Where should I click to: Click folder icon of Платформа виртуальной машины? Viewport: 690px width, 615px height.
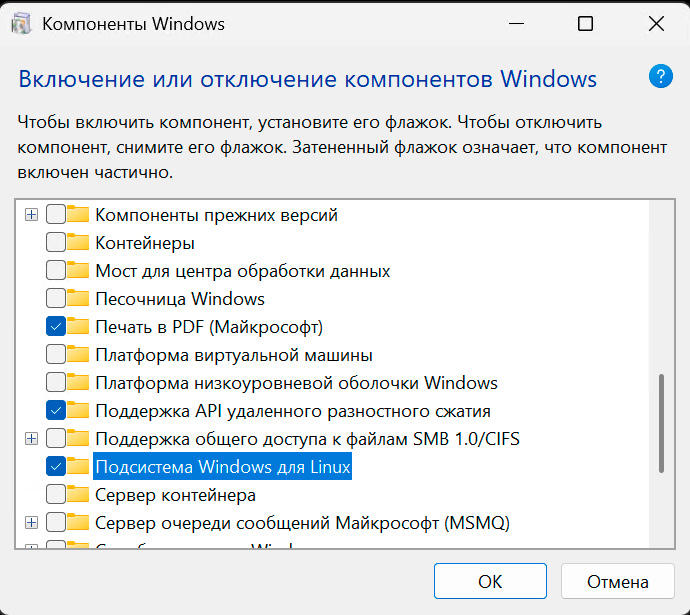(x=79, y=355)
